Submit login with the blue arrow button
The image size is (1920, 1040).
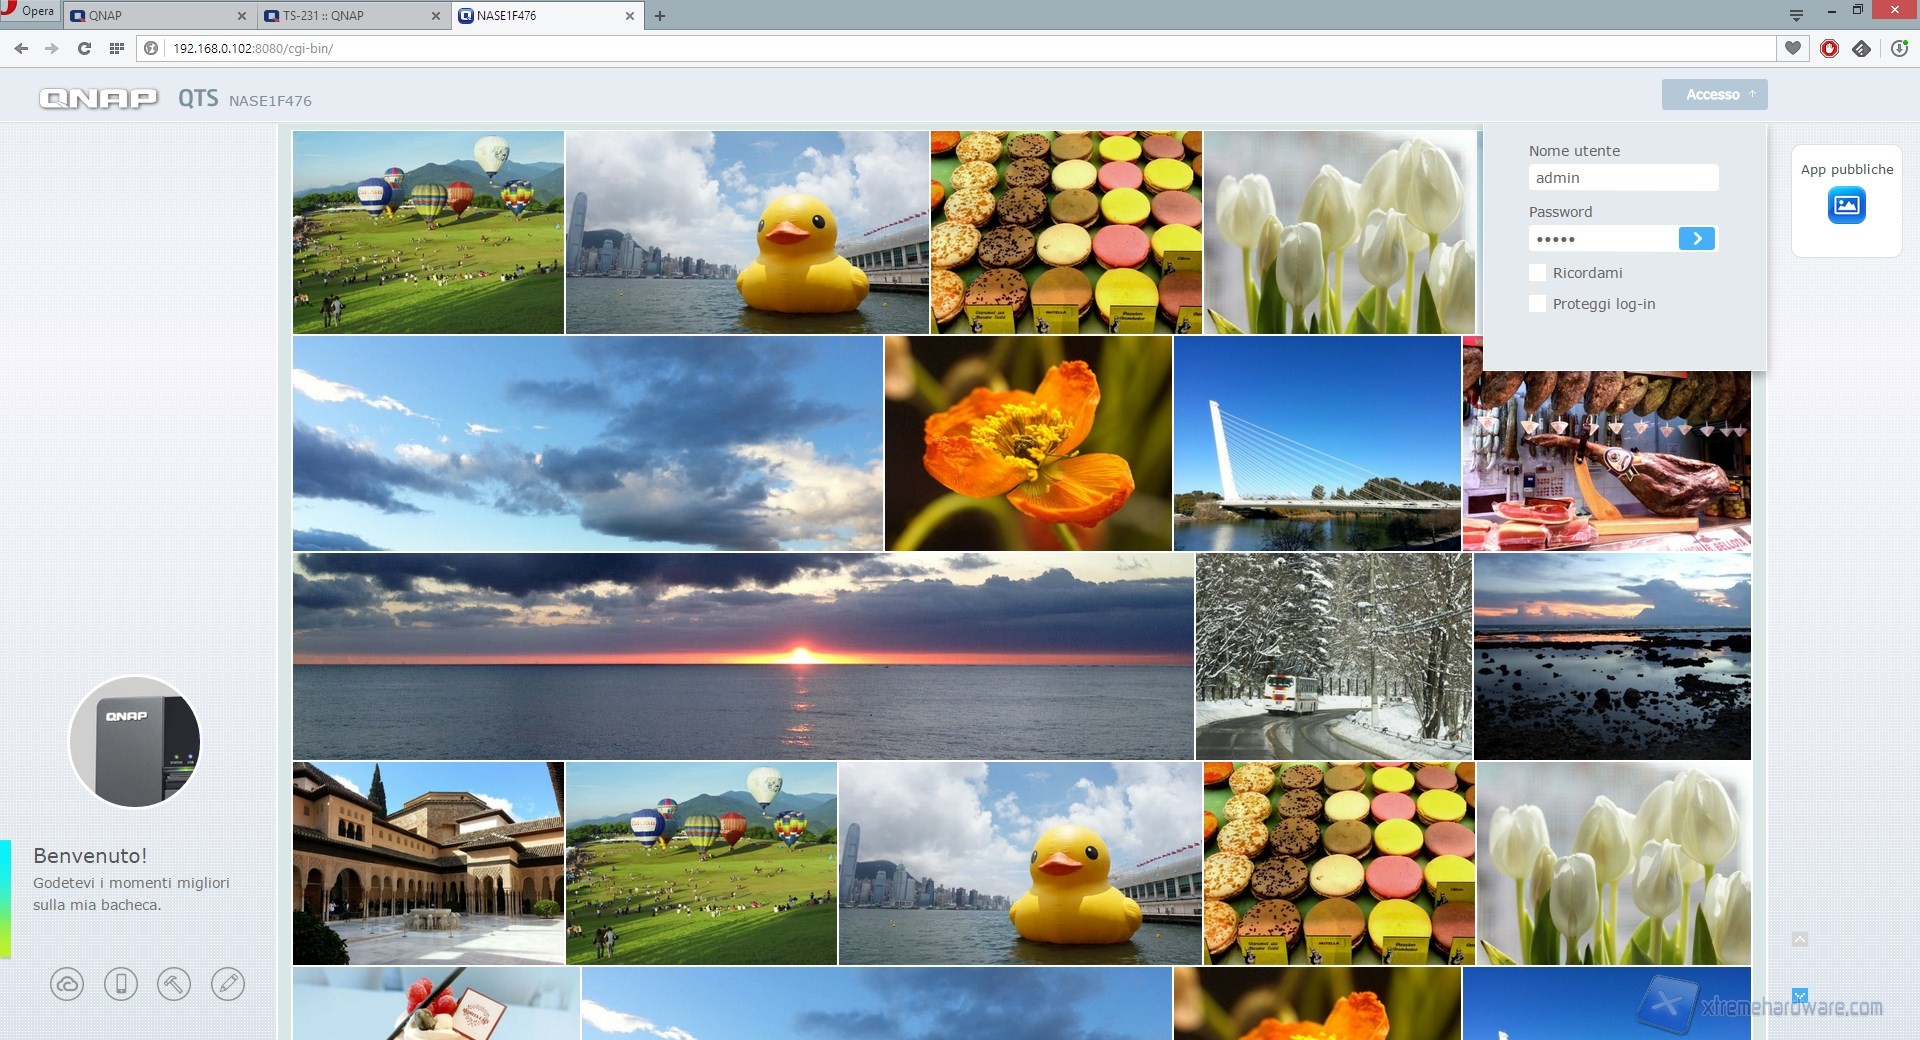pyautogui.click(x=1696, y=239)
